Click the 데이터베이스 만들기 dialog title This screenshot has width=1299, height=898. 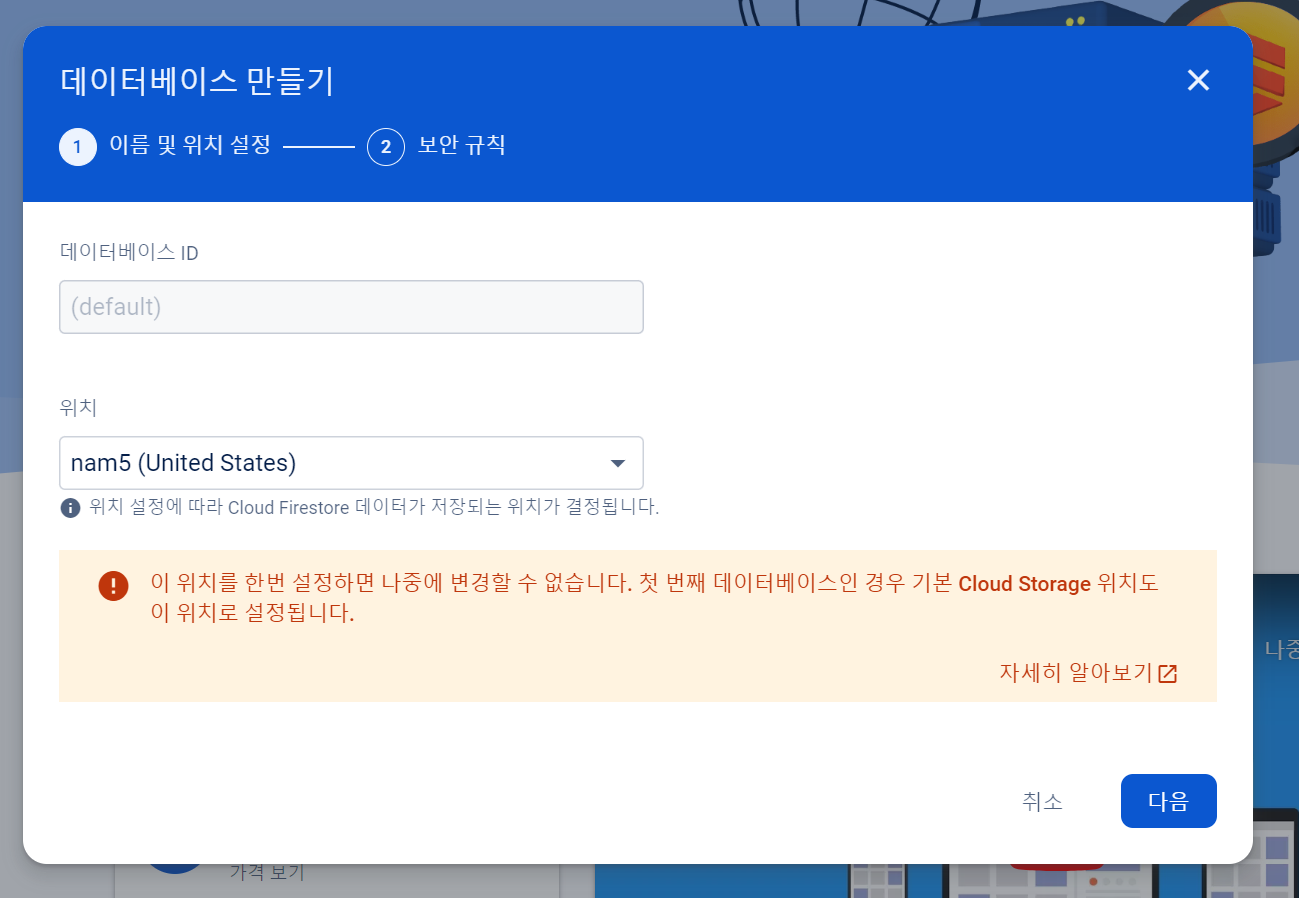197,81
